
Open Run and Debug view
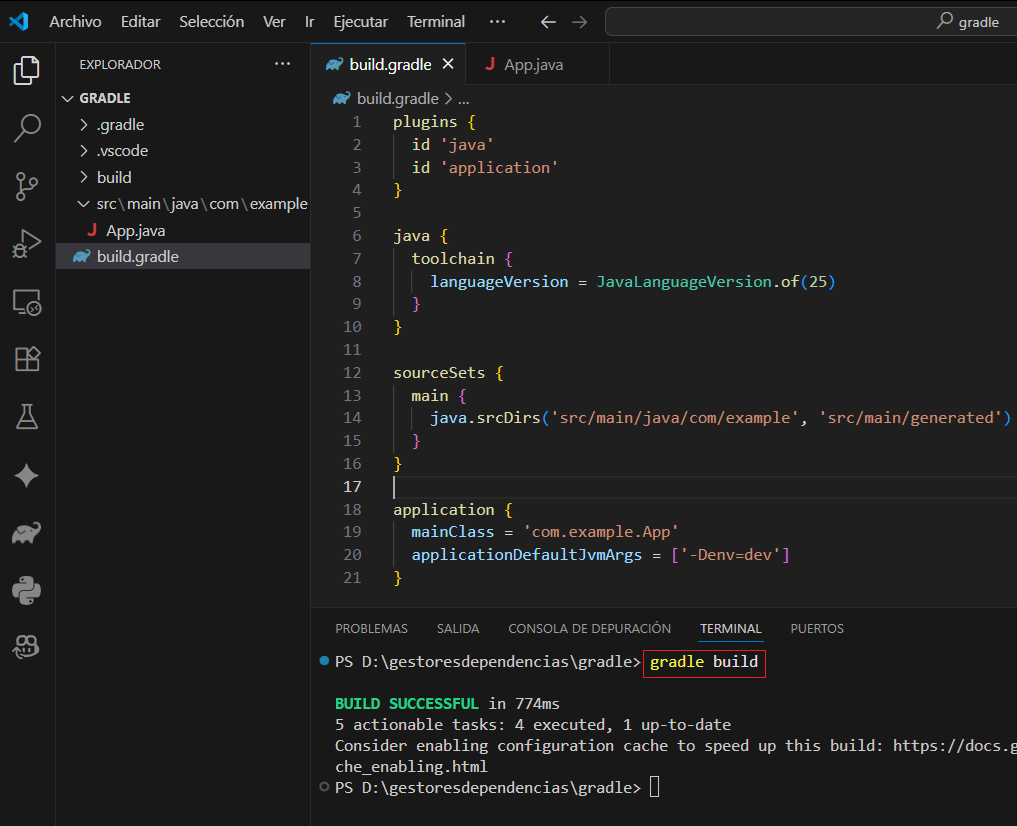[x=27, y=243]
